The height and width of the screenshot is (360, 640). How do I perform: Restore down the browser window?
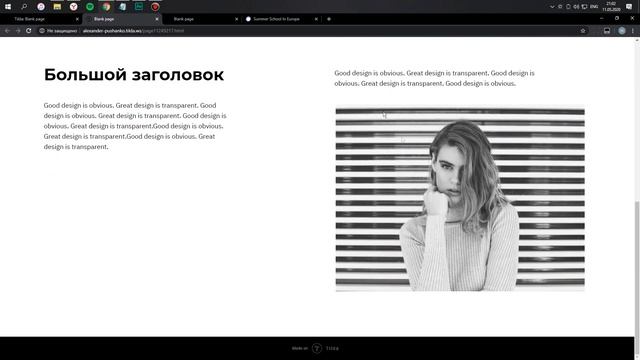click(x=617, y=18)
